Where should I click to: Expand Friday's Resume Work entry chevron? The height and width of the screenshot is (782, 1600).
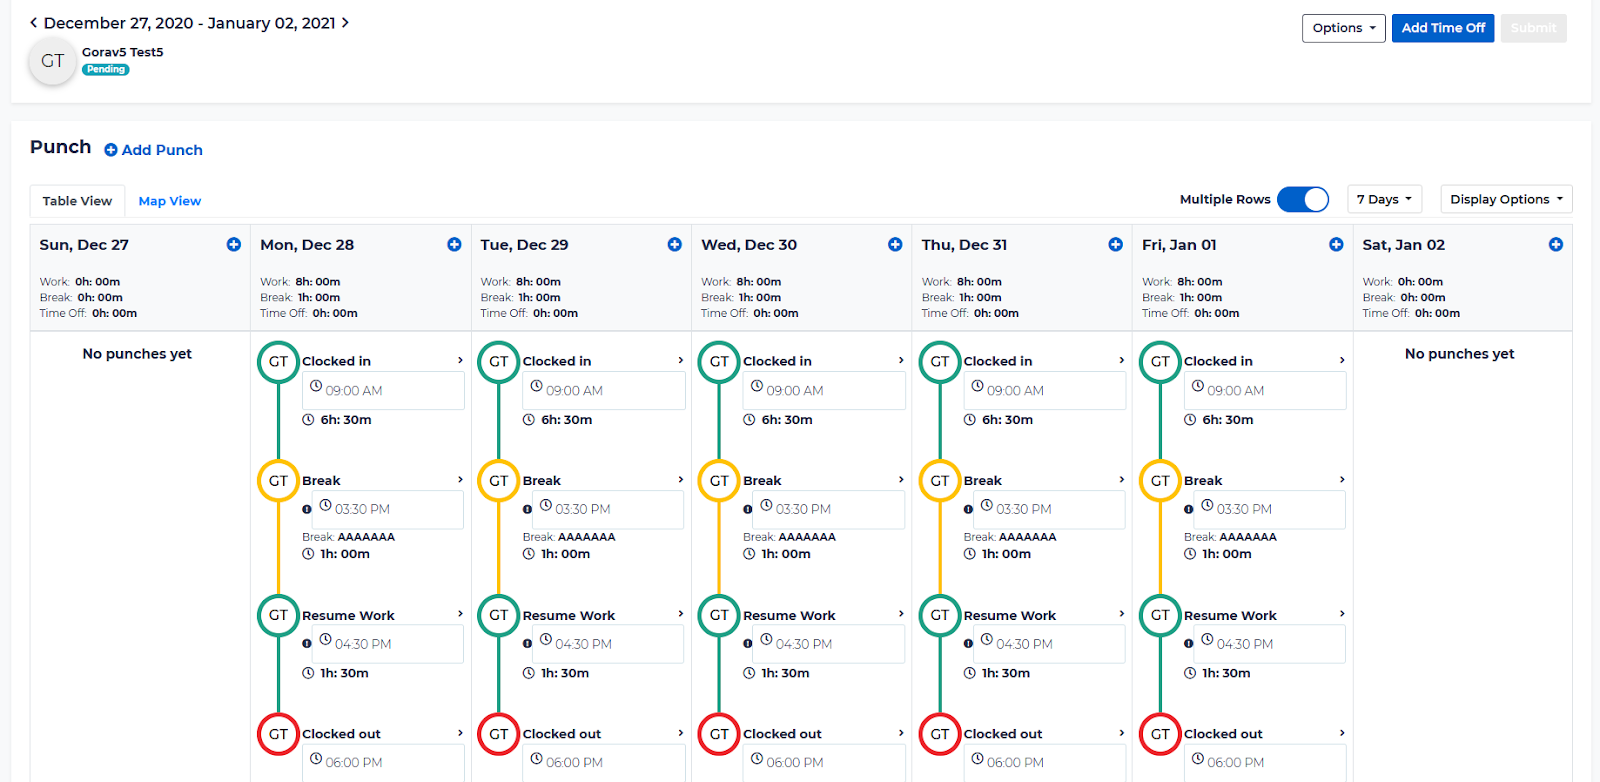1342,614
